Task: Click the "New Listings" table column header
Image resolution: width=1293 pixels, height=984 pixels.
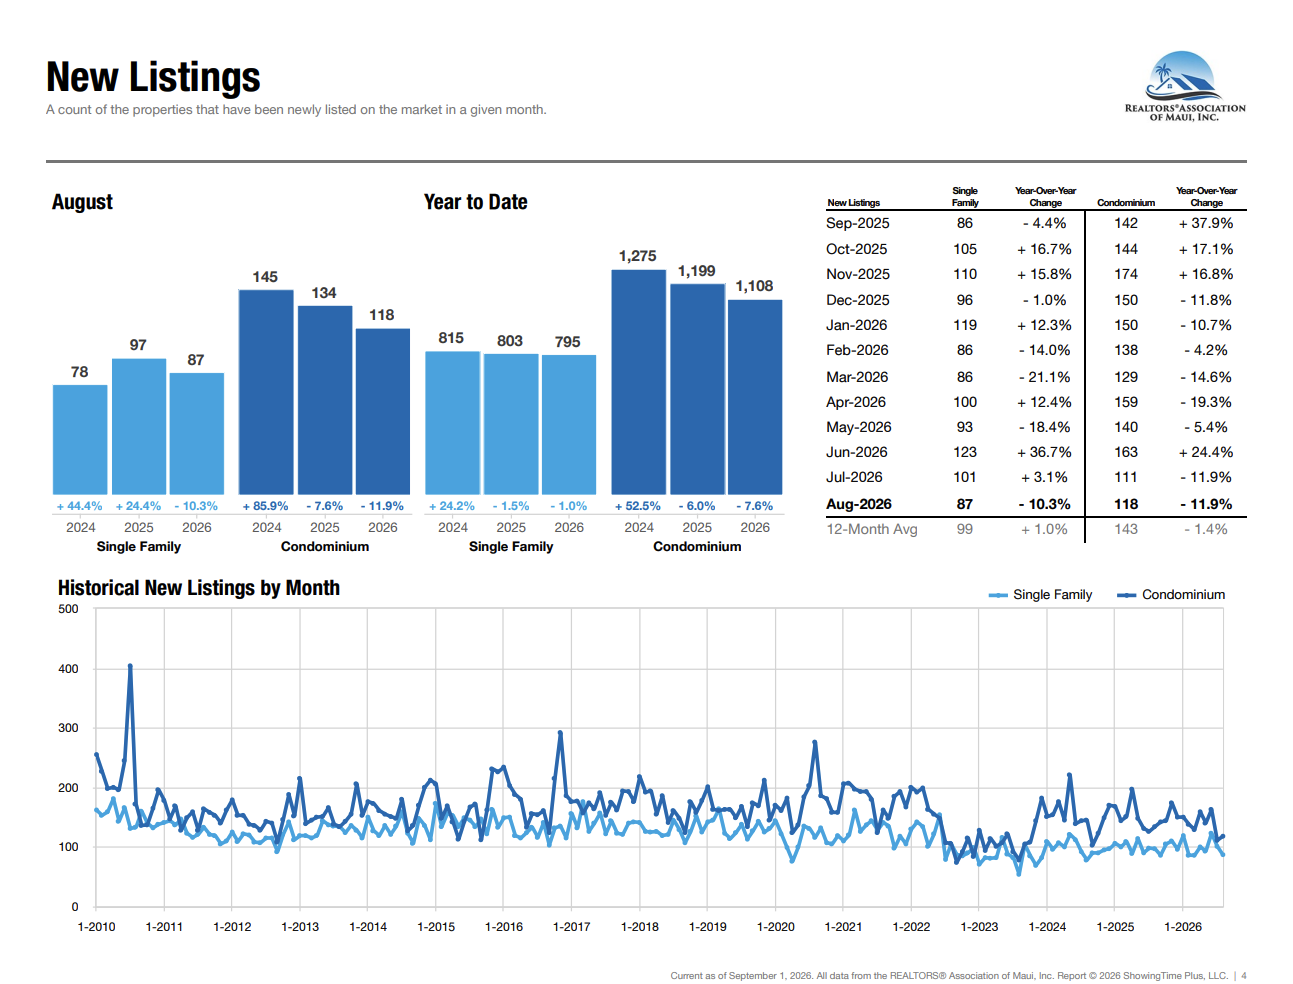Action: [854, 203]
